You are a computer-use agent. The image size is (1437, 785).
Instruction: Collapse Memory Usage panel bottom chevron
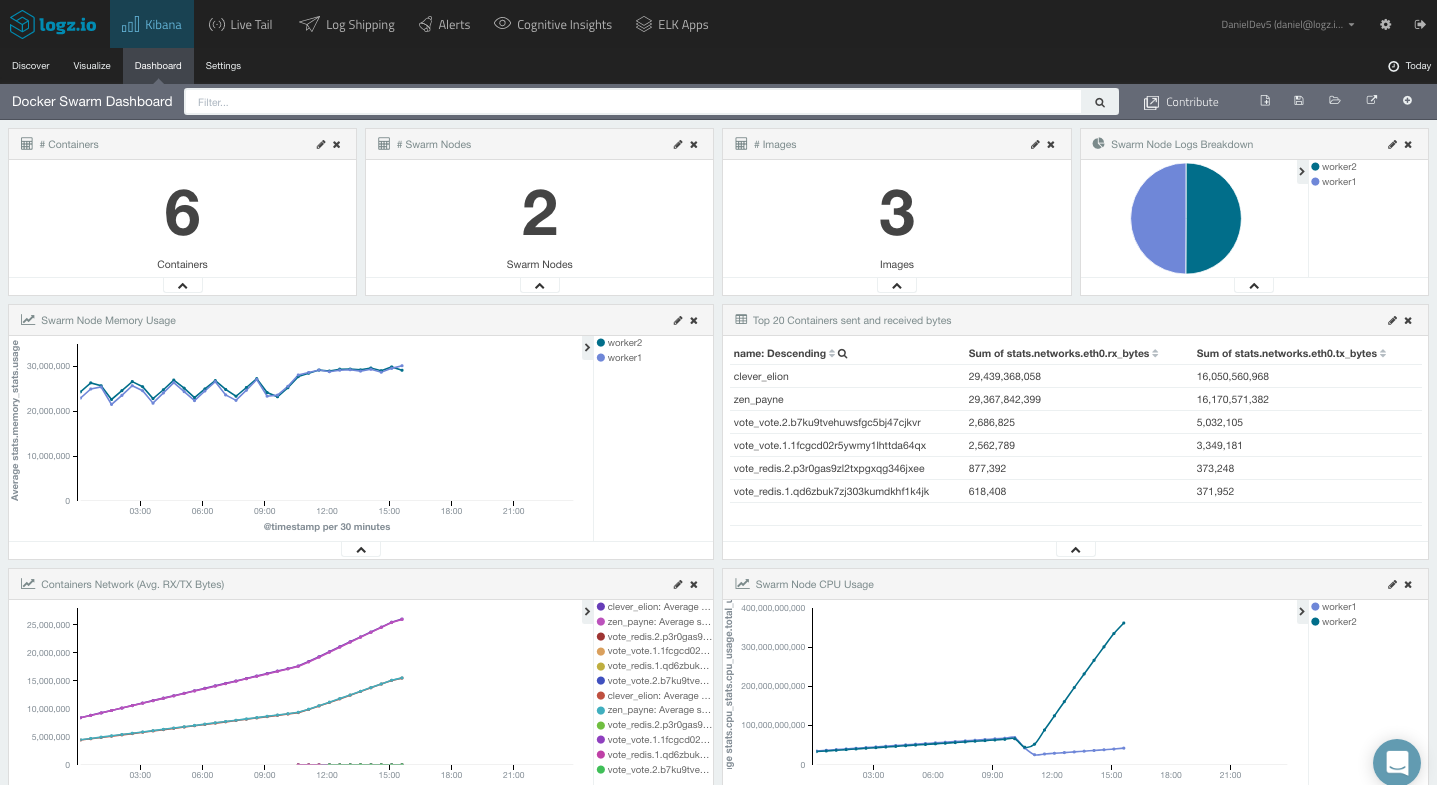point(361,550)
